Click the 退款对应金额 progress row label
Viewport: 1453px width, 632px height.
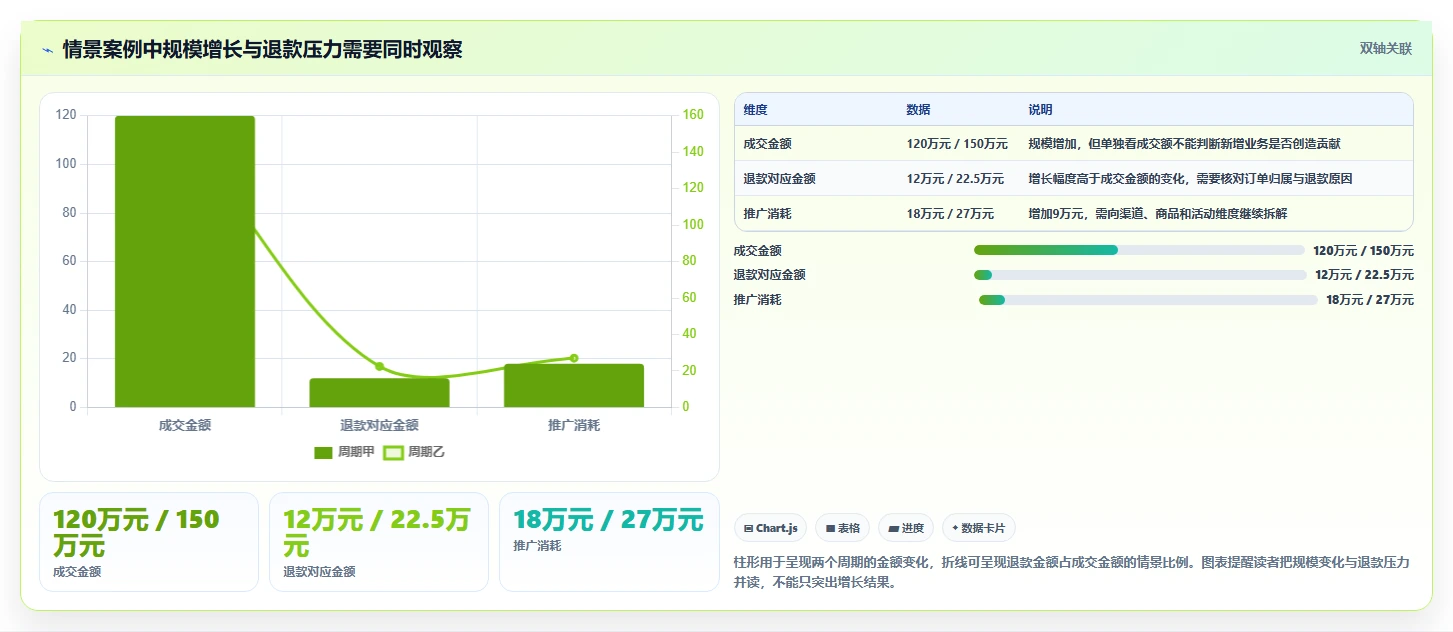(769, 275)
